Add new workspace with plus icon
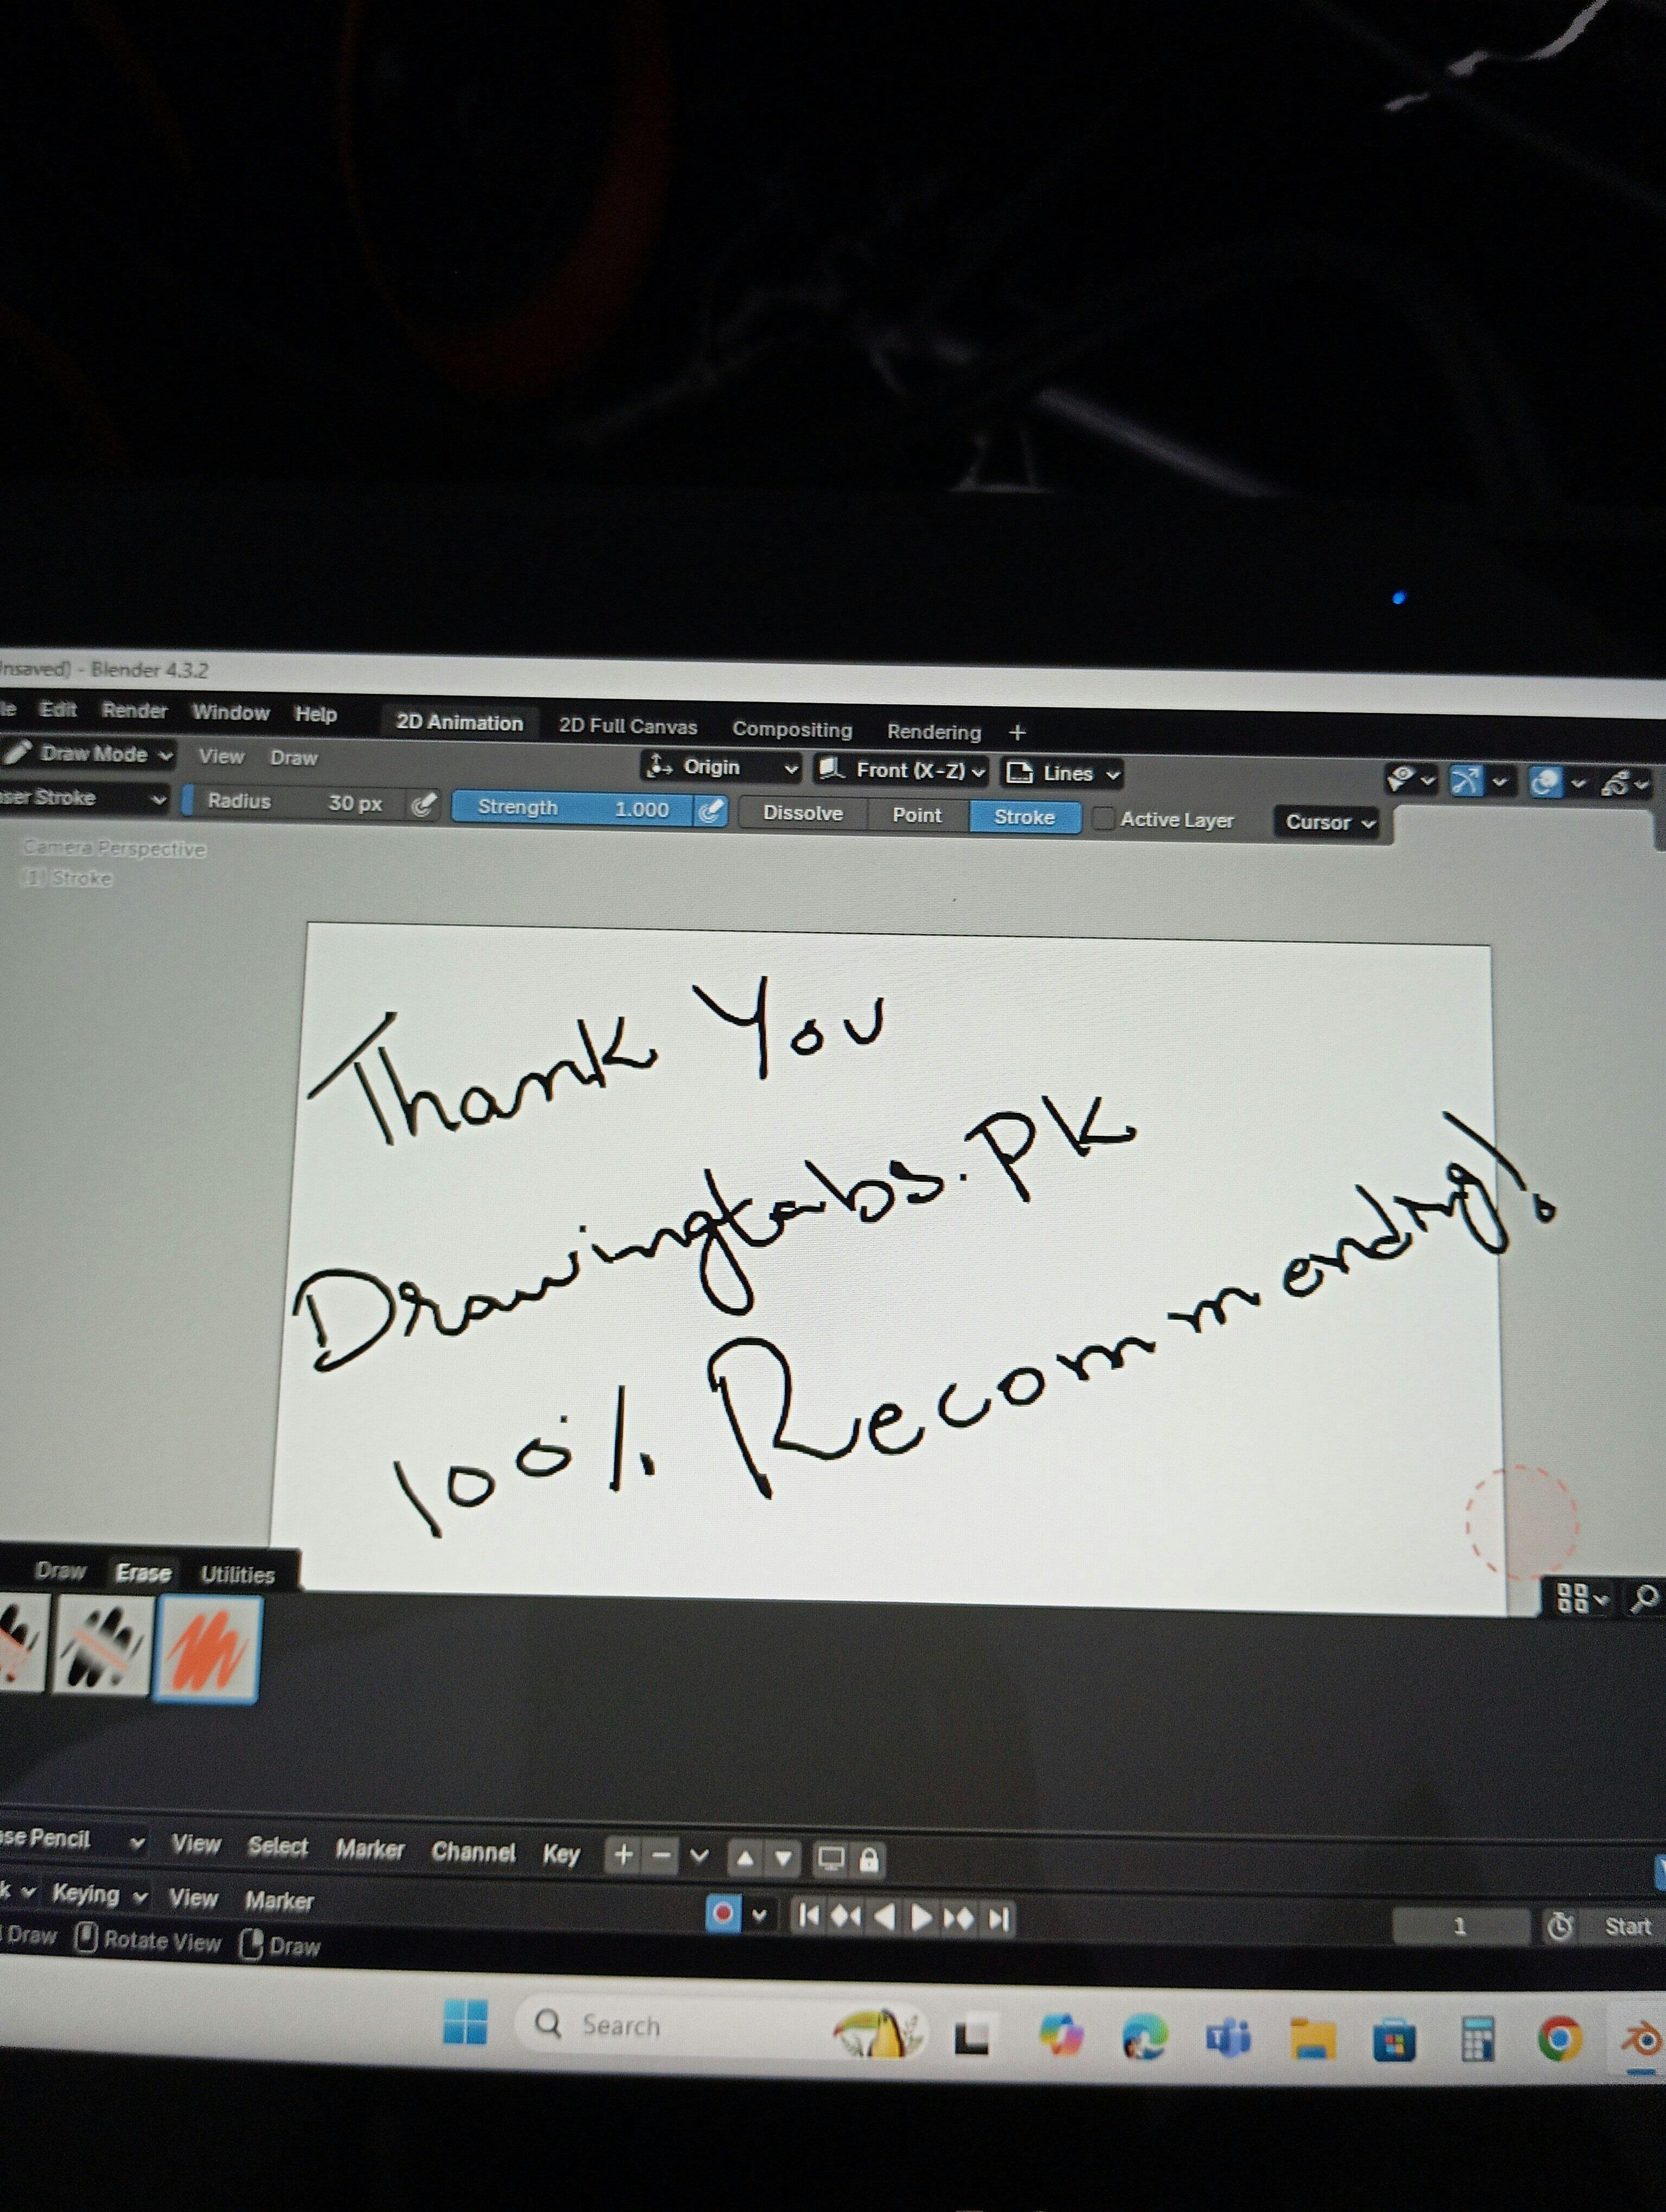Image resolution: width=1666 pixels, height=2212 pixels. click(x=1017, y=732)
